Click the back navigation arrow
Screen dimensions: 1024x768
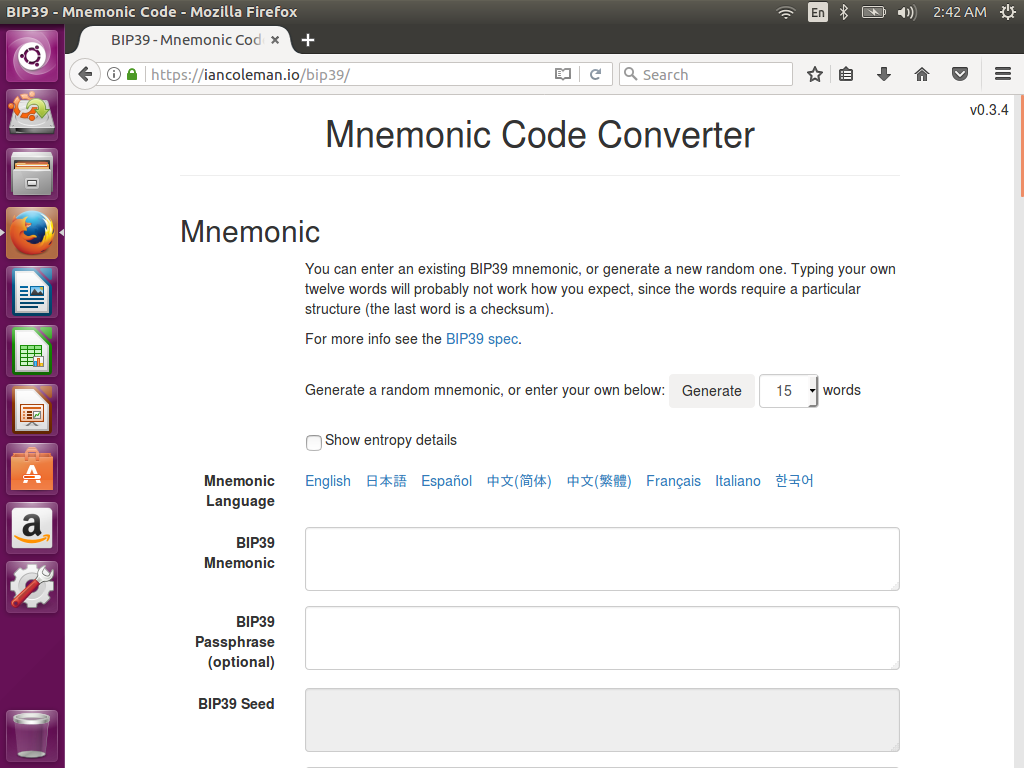[x=86, y=73]
